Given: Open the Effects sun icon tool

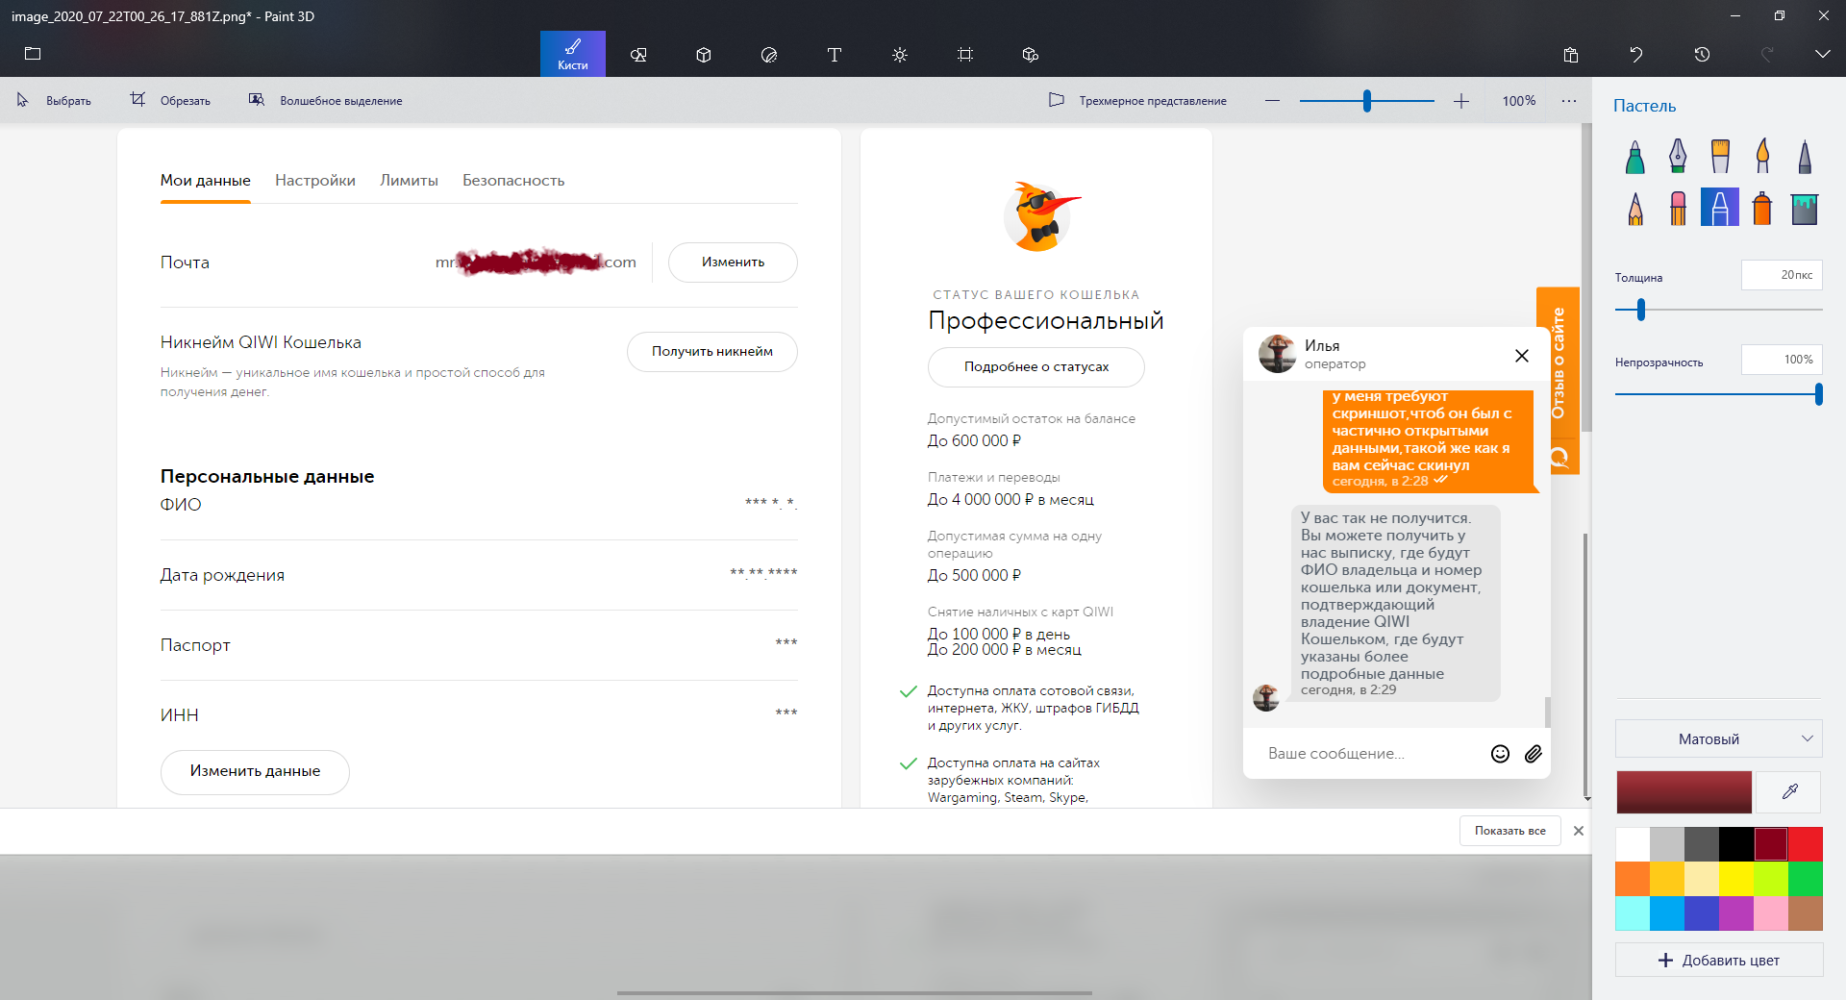Looking at the screenshot, I should (900, 55).
